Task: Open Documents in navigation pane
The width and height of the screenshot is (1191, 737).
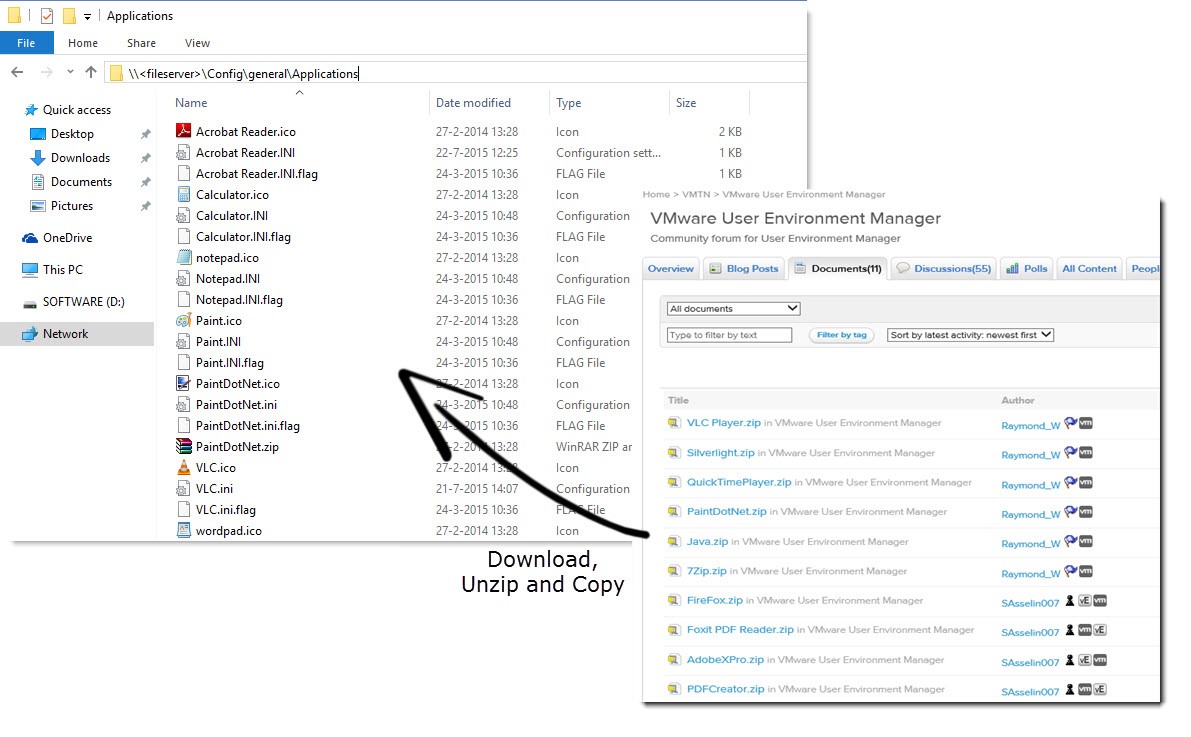Action: pos(81,182)
